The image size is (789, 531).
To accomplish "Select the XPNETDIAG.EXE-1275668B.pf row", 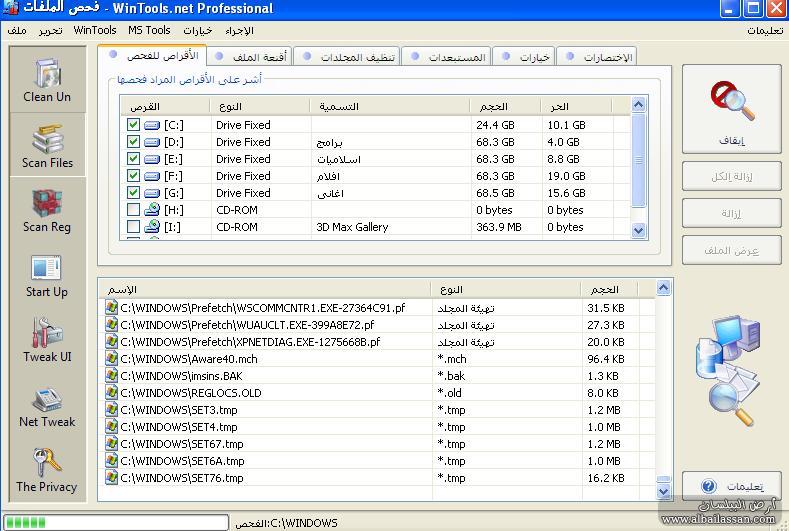I will tap(377, 342).
